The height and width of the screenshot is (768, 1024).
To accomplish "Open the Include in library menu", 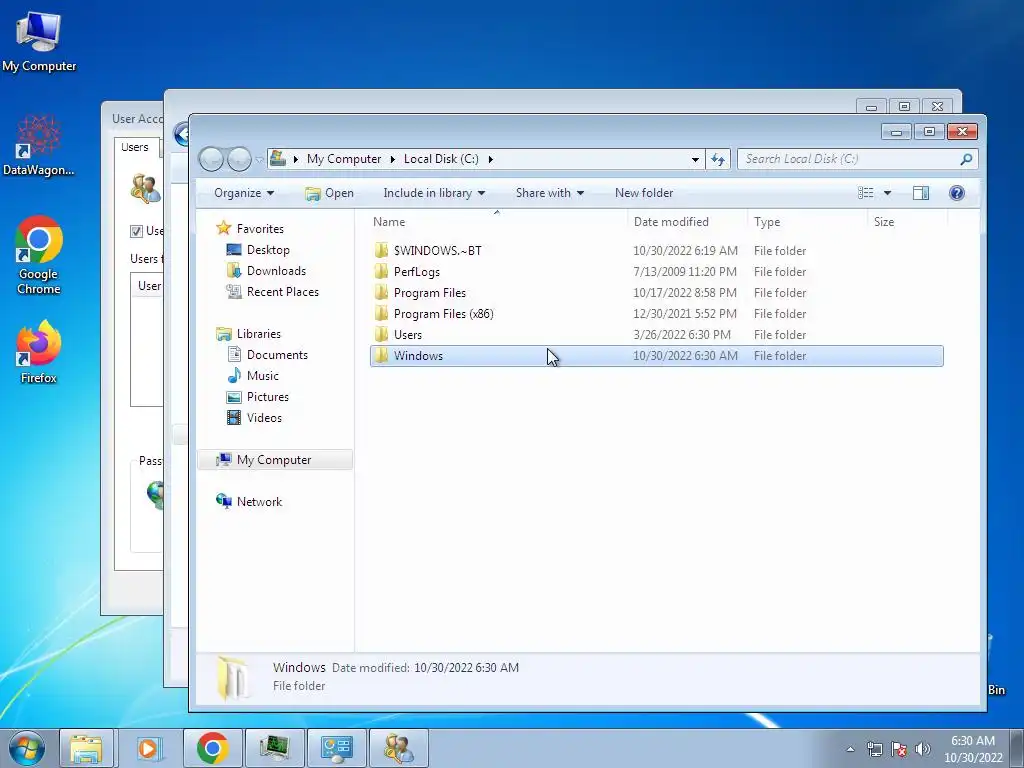I will 434,193.
